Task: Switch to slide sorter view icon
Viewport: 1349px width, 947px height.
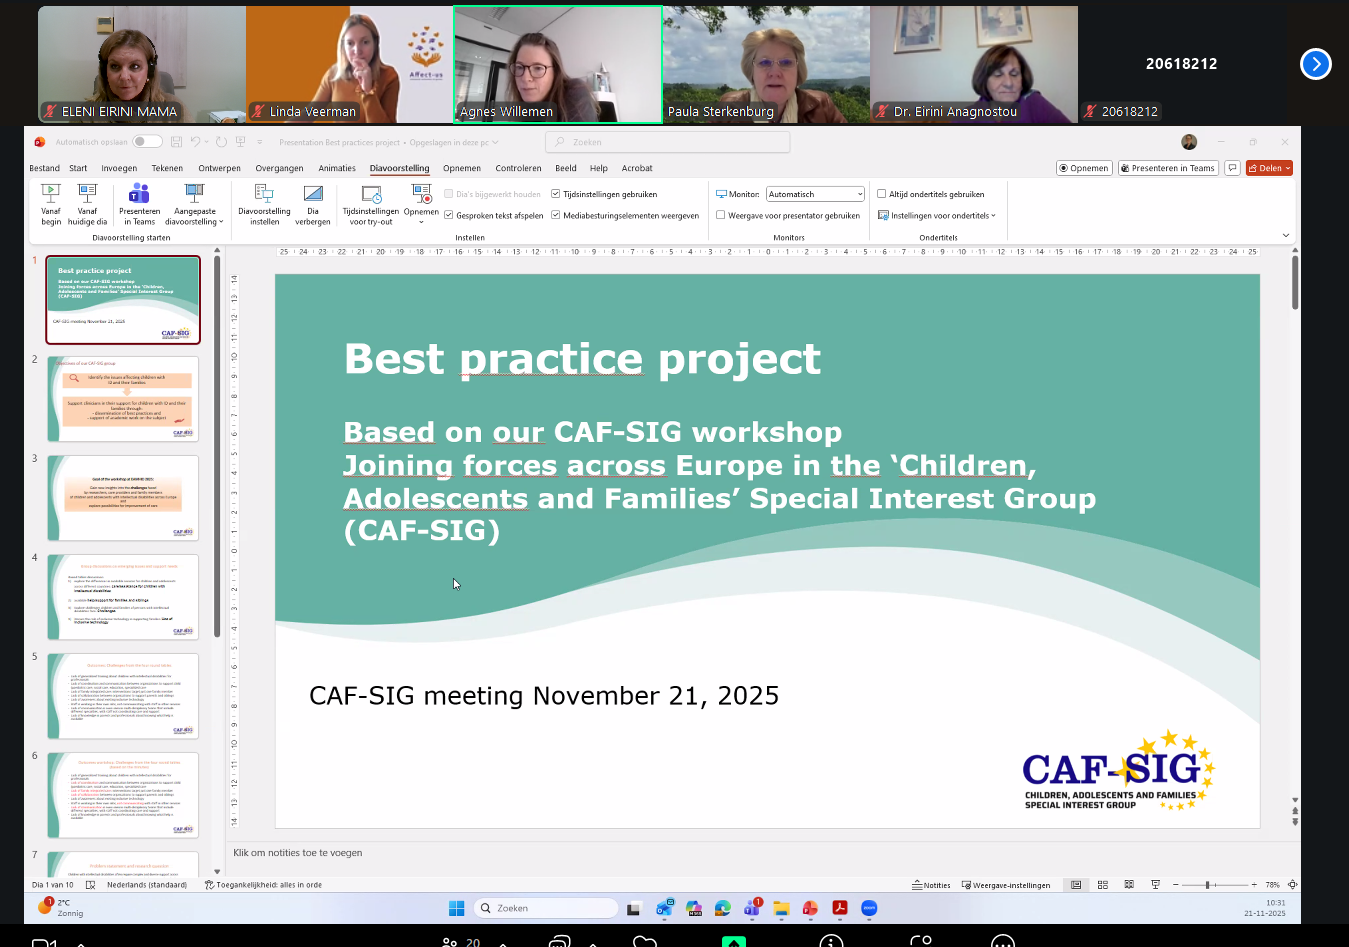Action: pyautogui.click(x=1103, y=885)
